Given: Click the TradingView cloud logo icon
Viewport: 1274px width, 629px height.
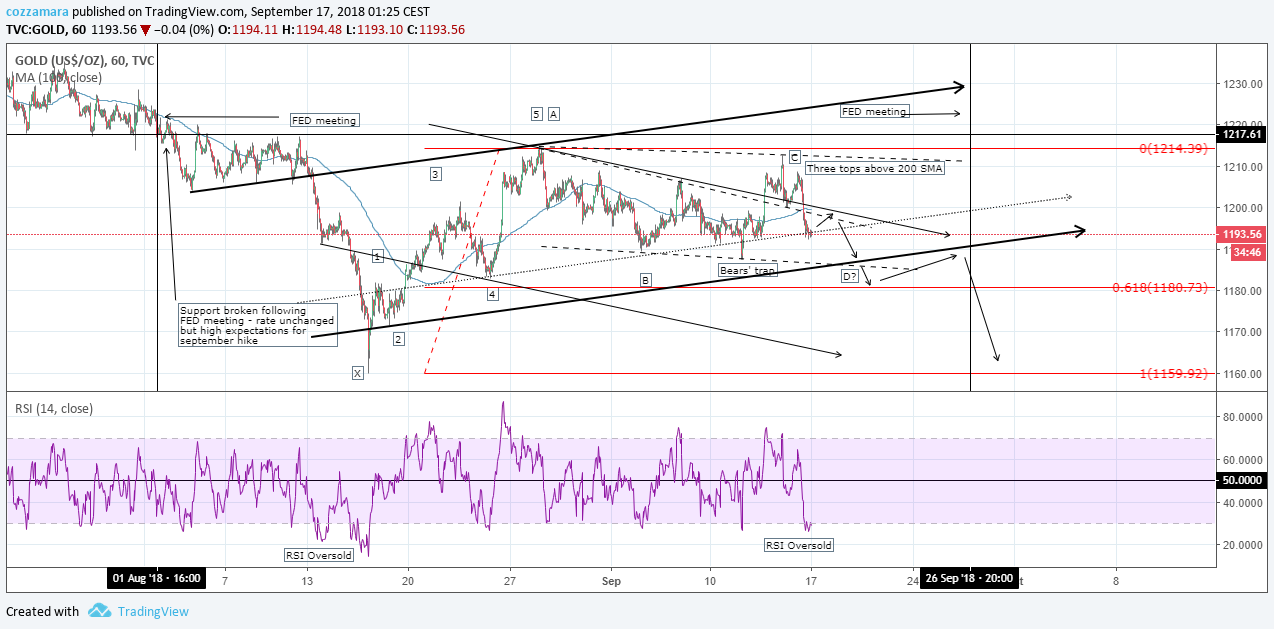Looking at the screenshot, I should click(98, 610).
